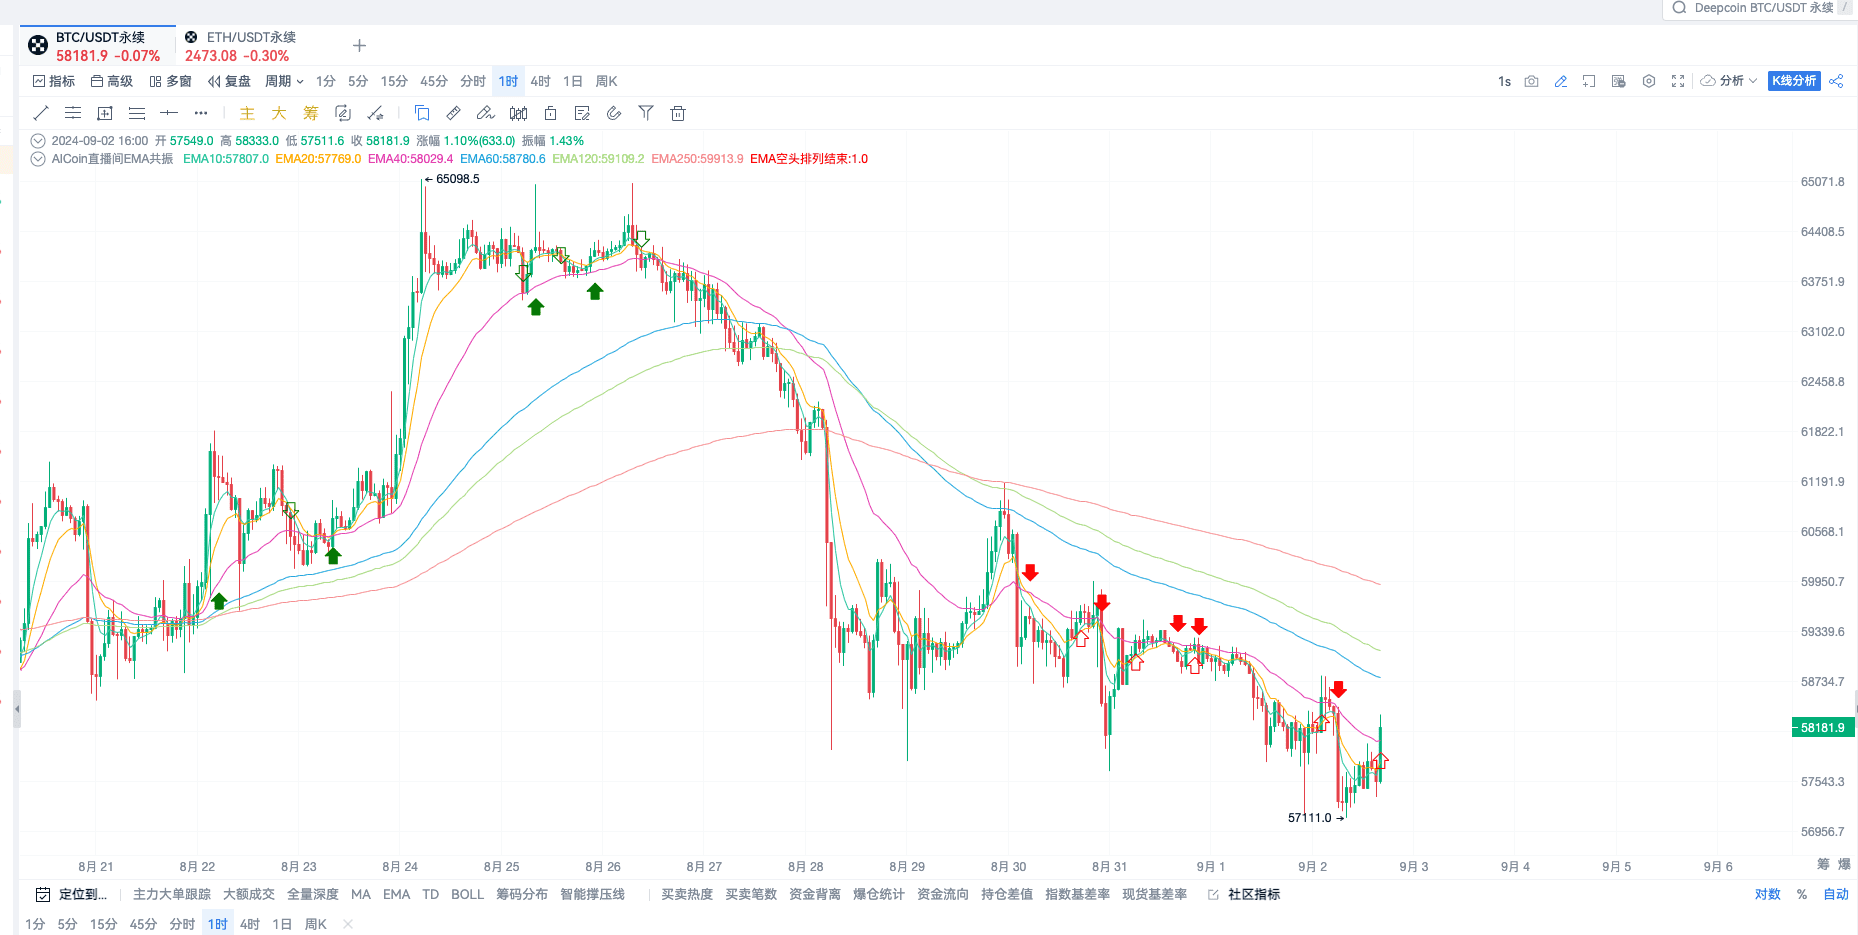Click the blue pencil drawing icon

pyautogui.click(x=1561, y=81)
